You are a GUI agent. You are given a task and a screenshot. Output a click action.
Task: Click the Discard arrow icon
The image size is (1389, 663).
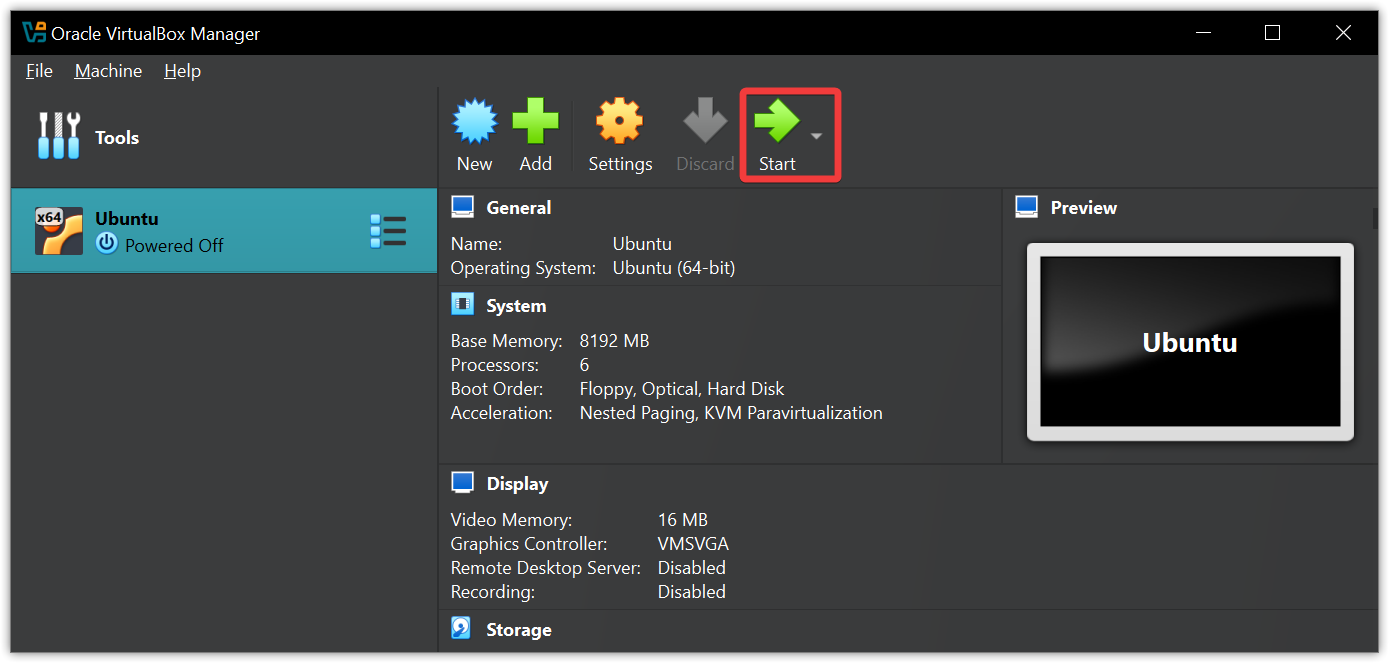point(704,122)
